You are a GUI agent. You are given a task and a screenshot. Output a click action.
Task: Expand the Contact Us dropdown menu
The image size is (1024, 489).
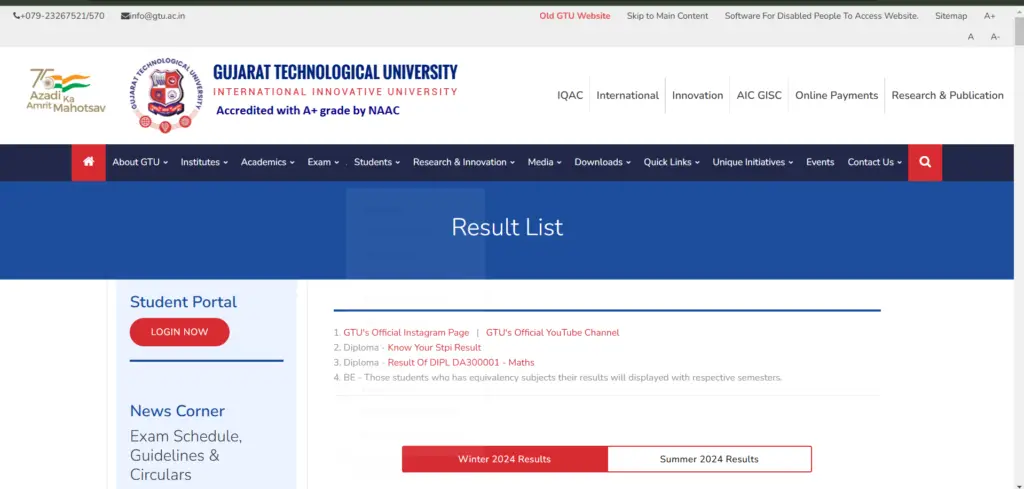874,162
